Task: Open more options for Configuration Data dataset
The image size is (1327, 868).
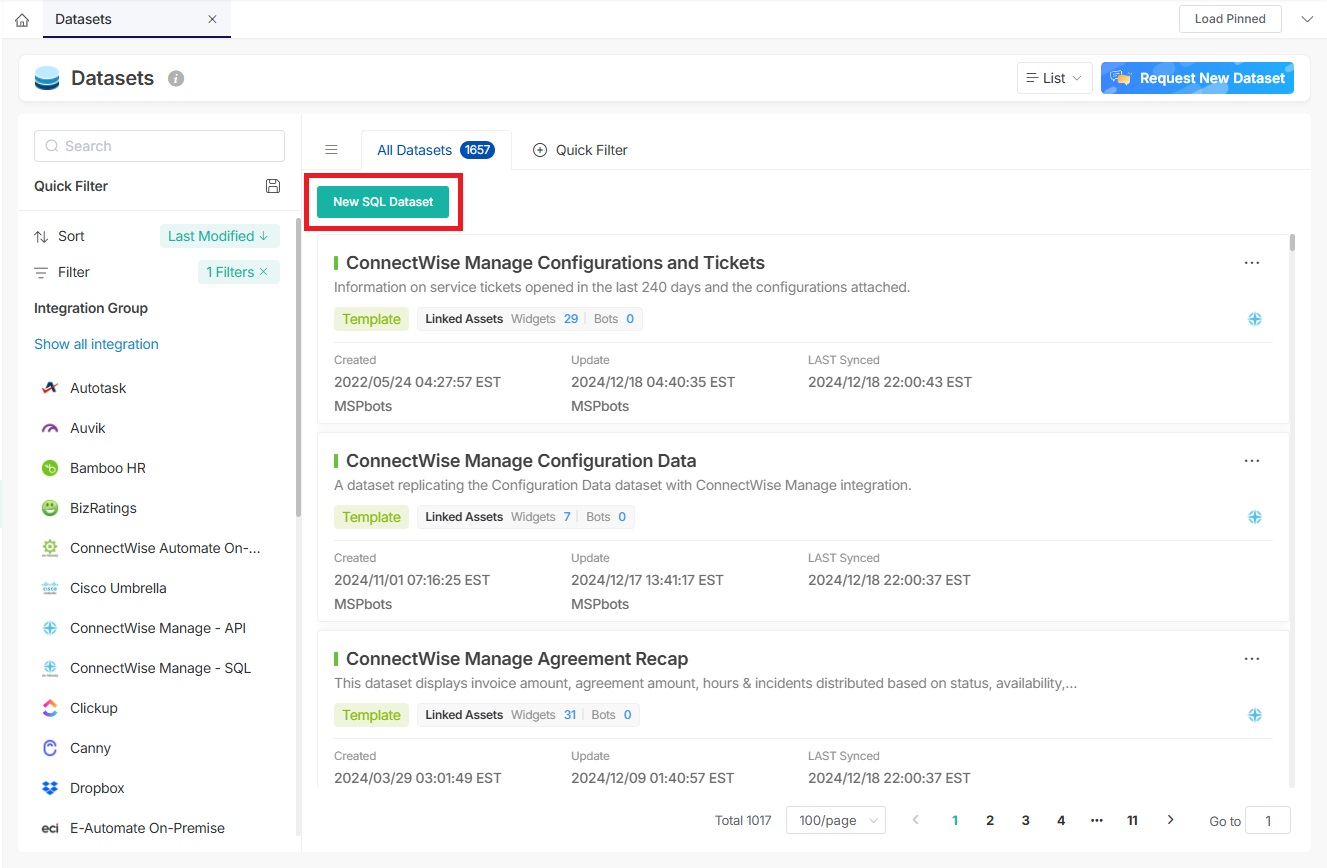Action: [1251, 461]
